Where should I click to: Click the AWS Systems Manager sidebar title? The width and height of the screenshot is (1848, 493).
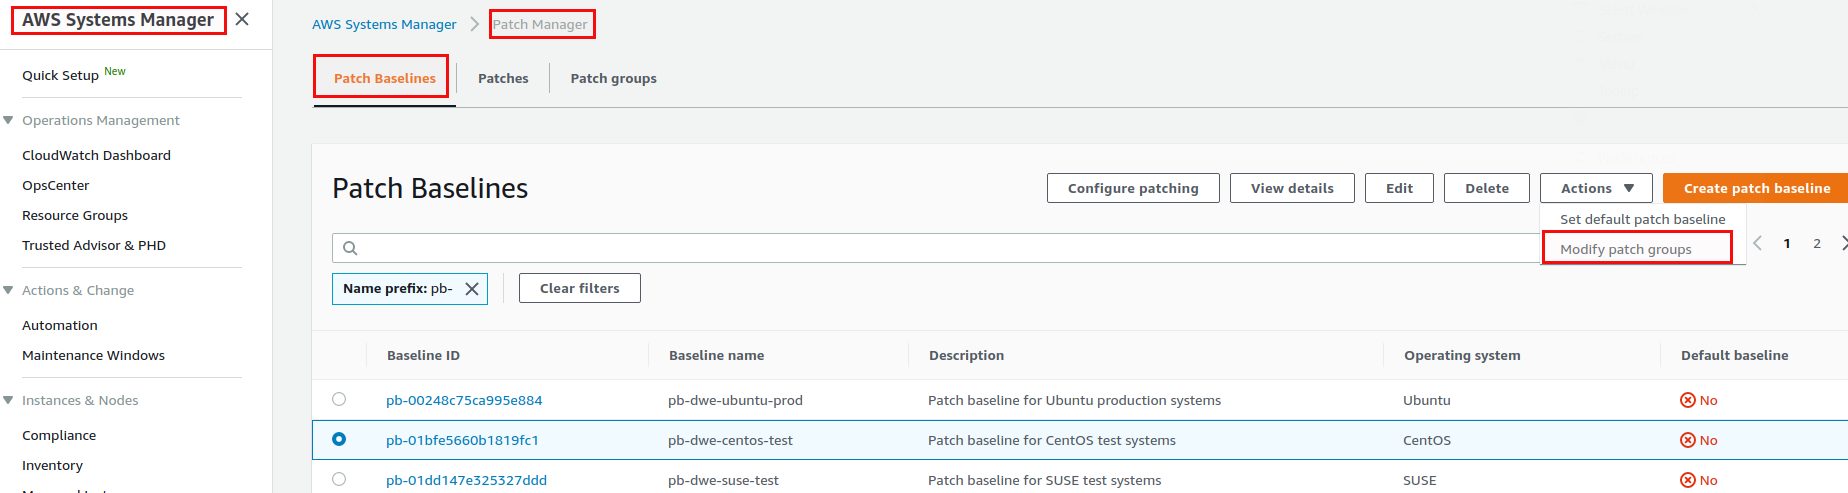point(118,20)
